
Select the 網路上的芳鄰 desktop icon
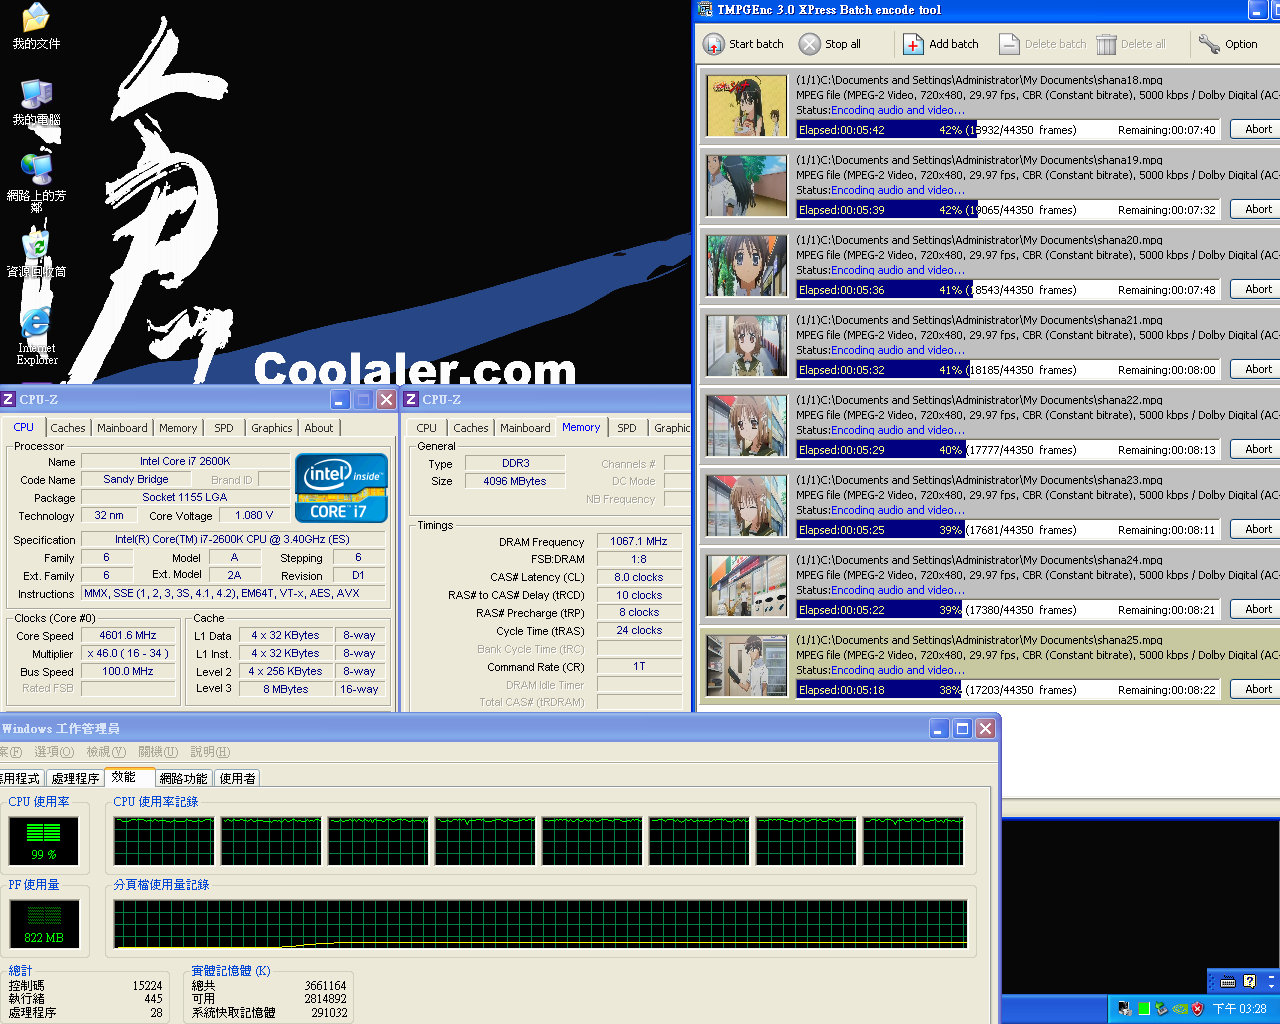click(x=36, y=182)
